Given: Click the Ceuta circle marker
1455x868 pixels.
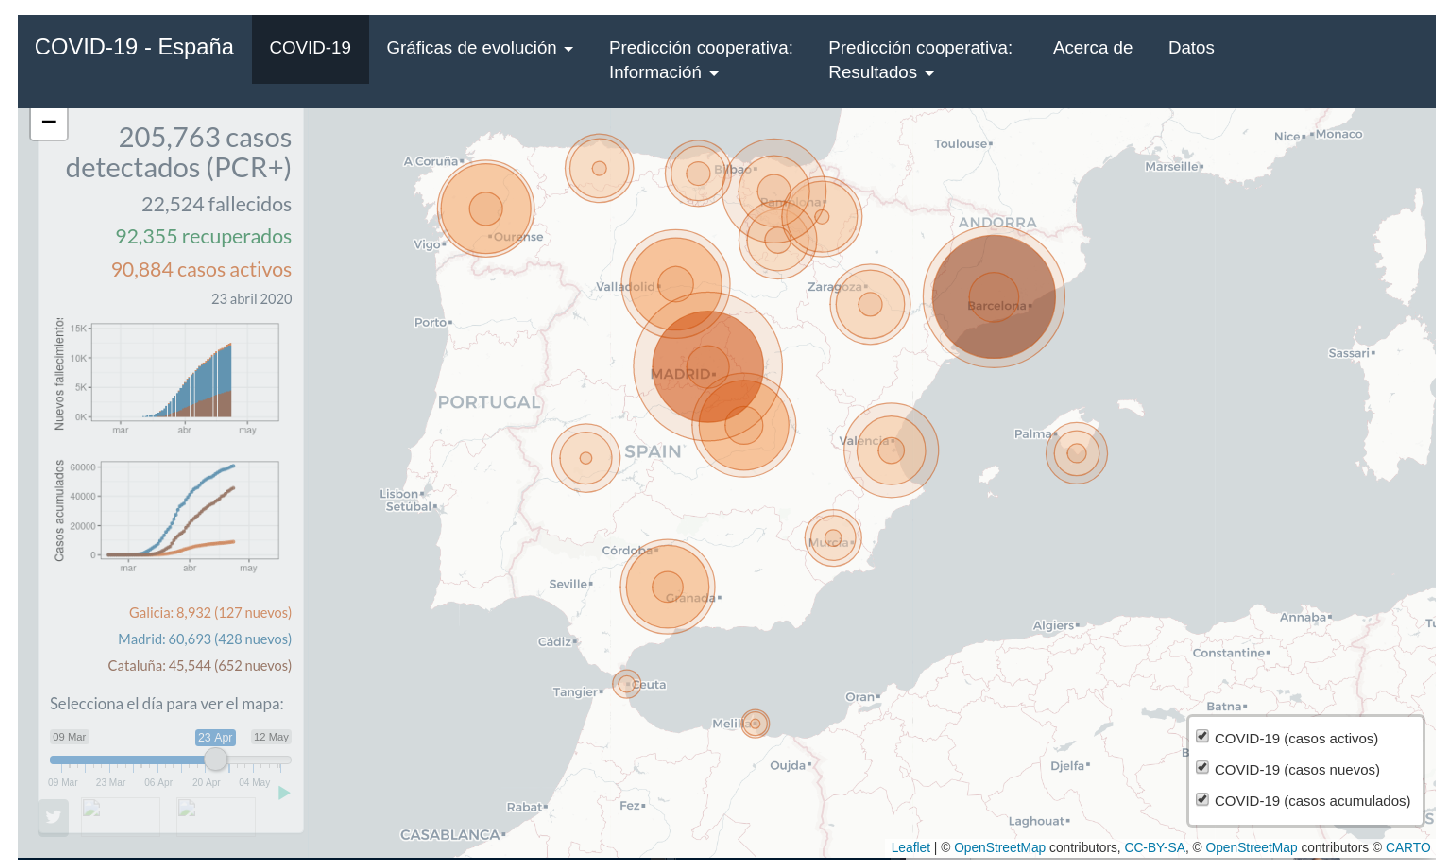Looking at the screenshot, I should click(627, 684).
